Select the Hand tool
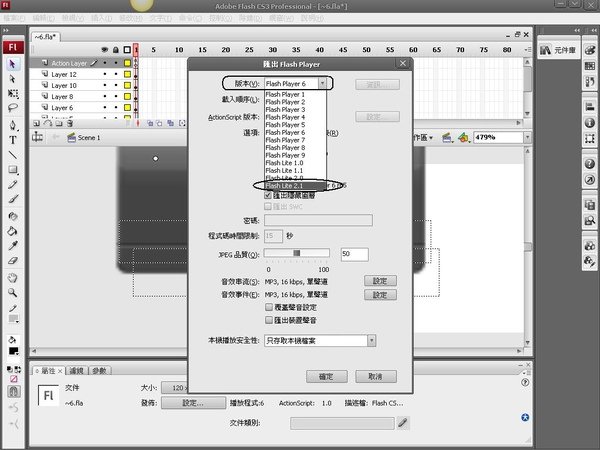 pos(13,278)
